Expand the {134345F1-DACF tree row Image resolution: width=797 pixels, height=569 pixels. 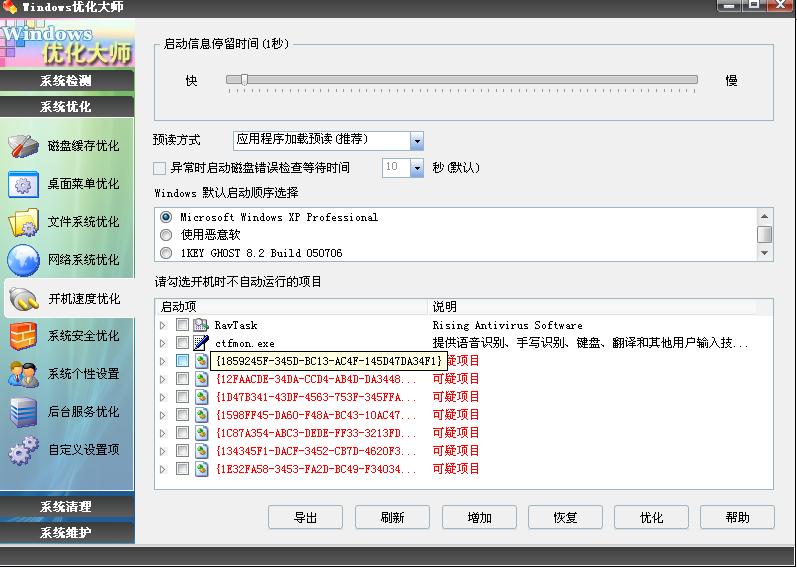point(163,452)
